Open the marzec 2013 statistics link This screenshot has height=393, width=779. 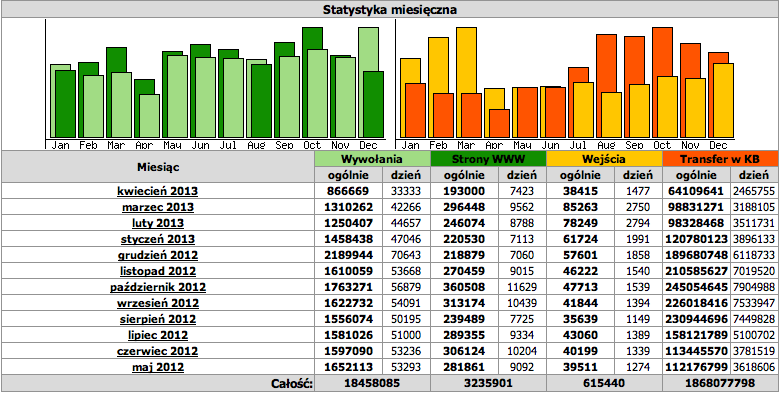point(157,207)
